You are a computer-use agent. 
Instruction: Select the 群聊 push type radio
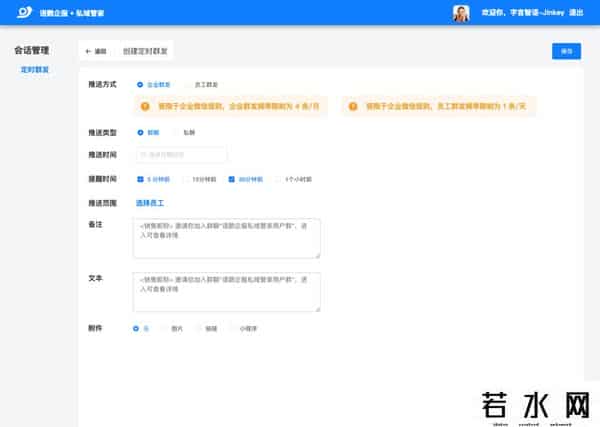click(140, 132)
